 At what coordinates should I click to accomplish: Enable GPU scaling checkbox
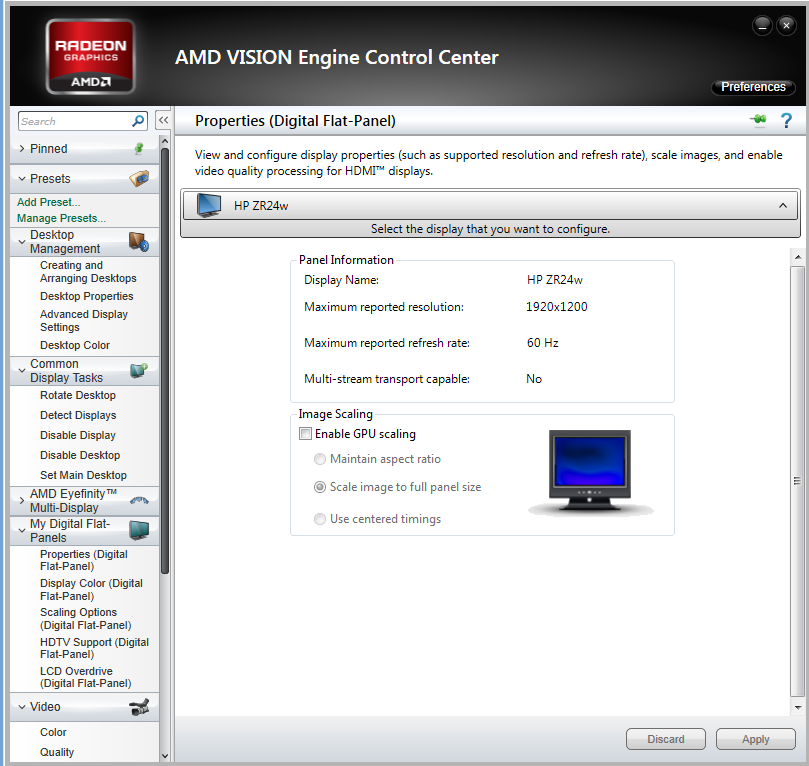click(305, 434)
